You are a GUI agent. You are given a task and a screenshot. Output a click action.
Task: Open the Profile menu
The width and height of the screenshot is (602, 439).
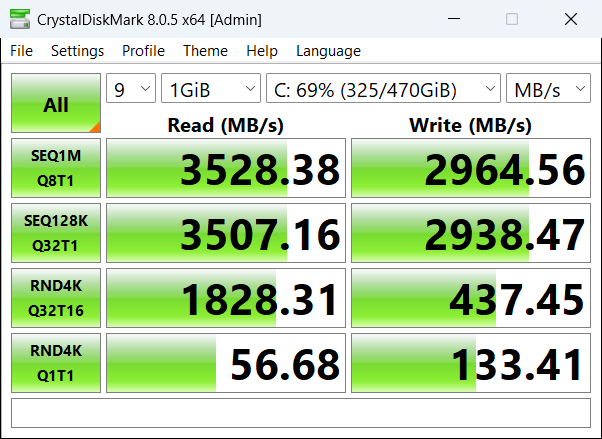(x=143, y=51)
